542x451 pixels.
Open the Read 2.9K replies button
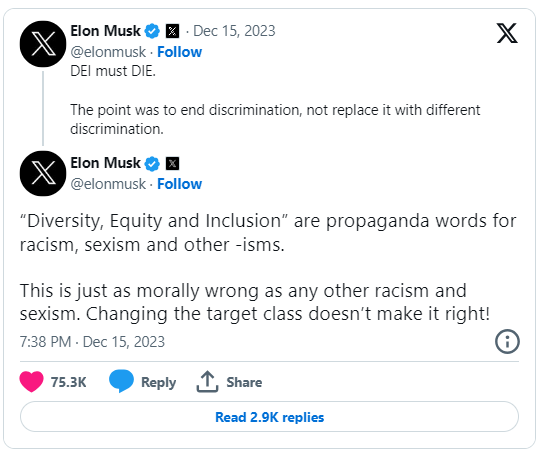click(269, 417)
